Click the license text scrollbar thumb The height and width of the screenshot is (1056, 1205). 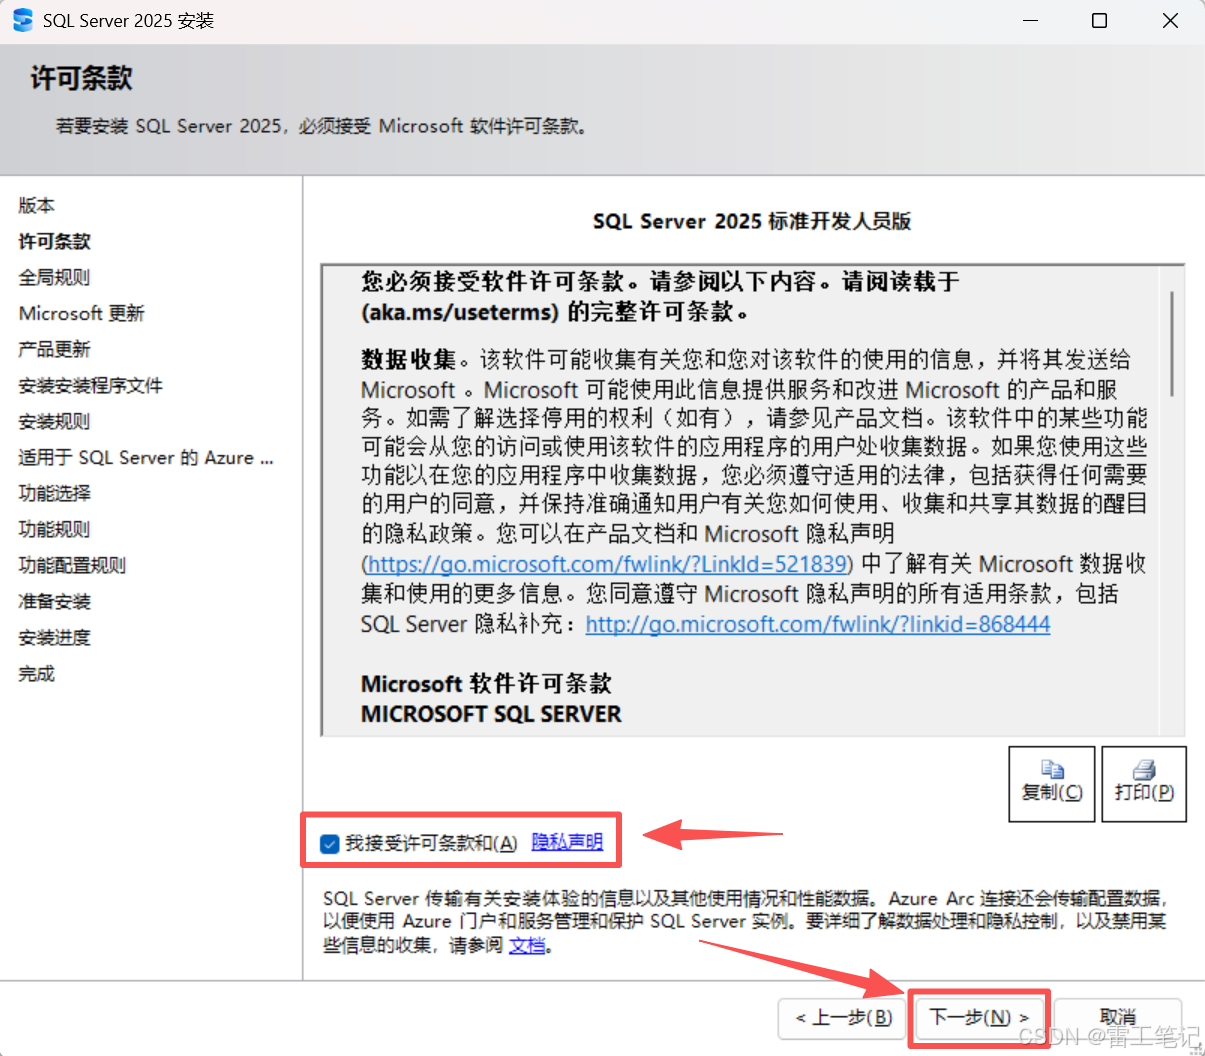tap(1172, 344)
